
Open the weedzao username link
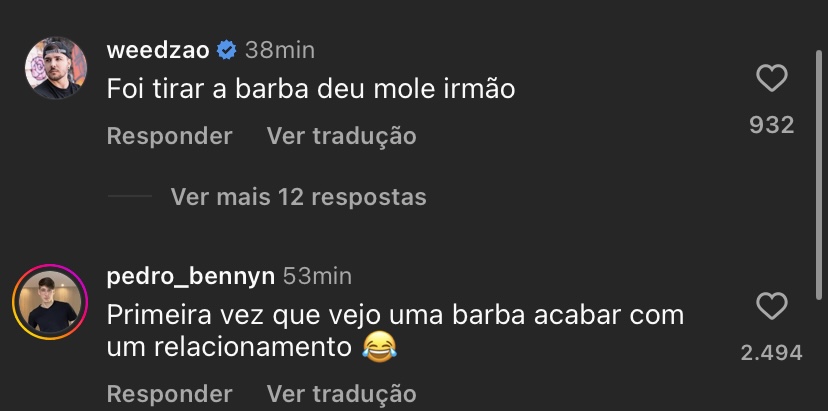(x=158, y=49)
